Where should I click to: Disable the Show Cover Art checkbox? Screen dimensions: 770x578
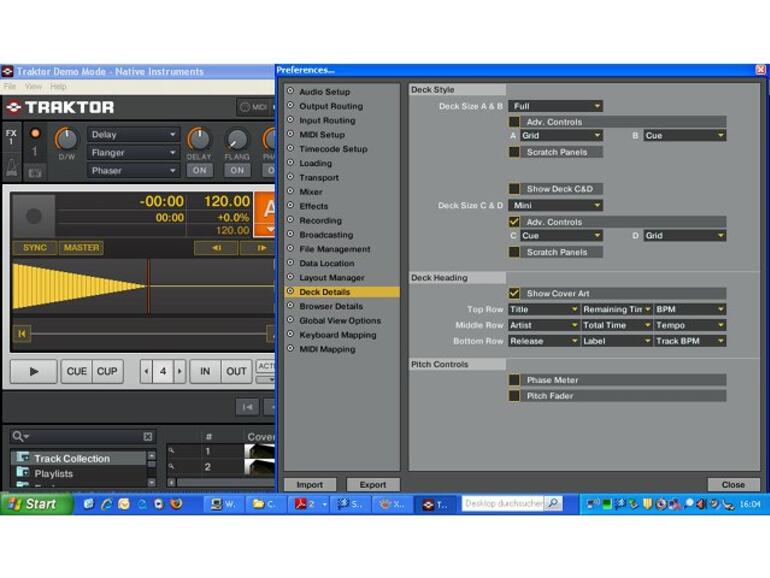pos(514,293)
